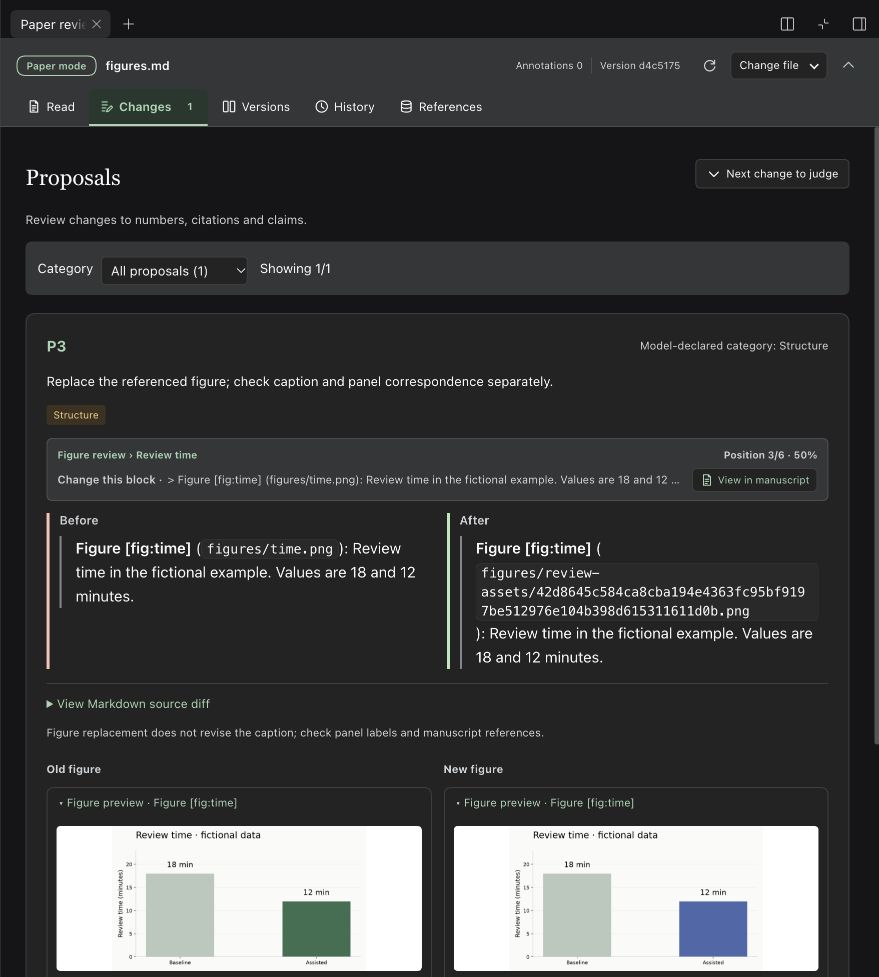
Task: Collapse the new figure preview disclosure
Action: tap(545, 803)
